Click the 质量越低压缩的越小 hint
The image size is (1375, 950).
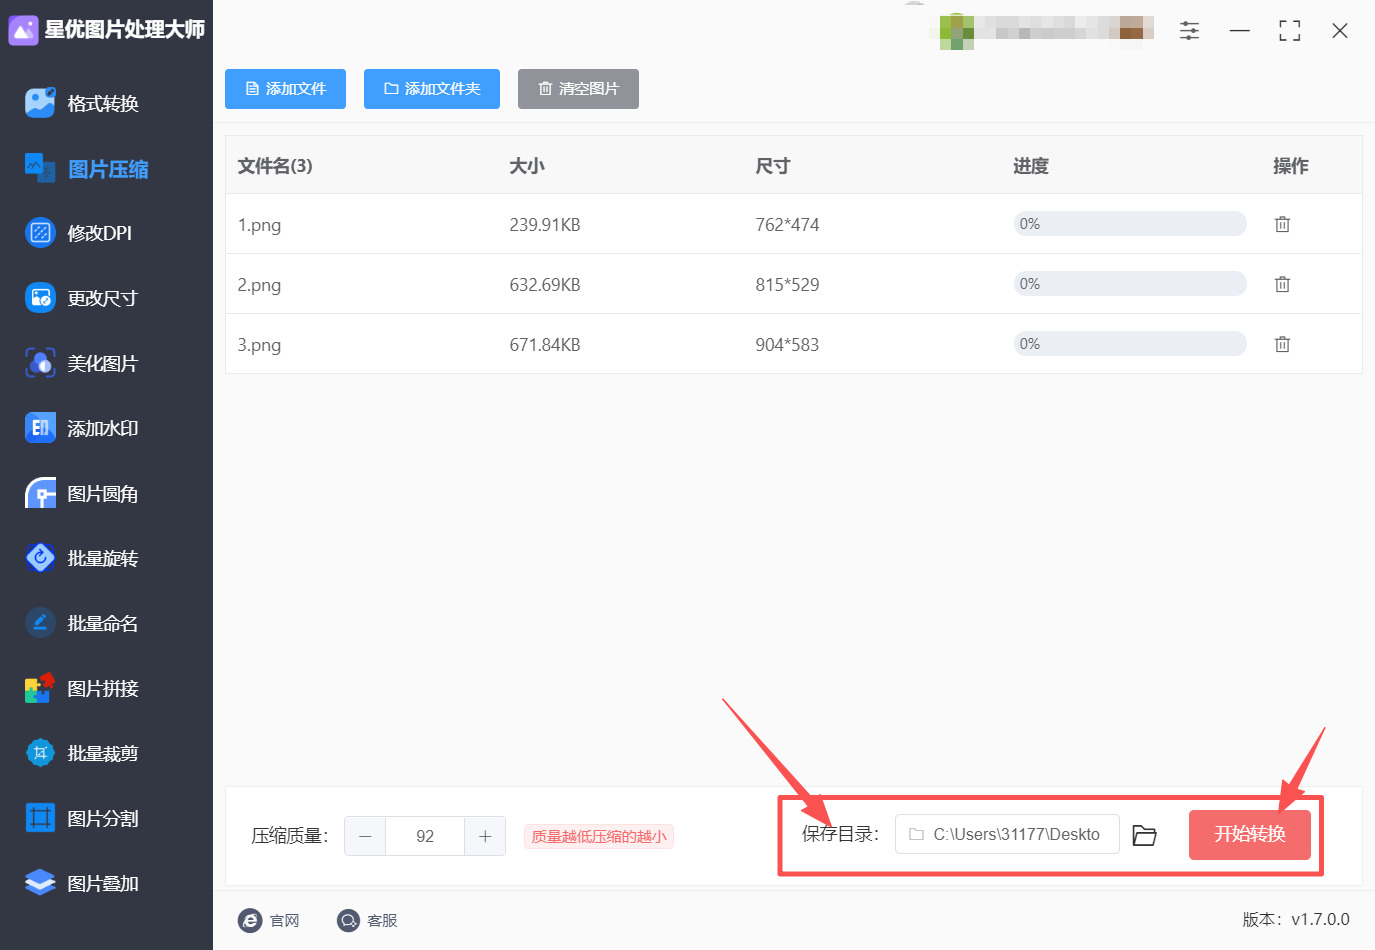pyautogui.click(x=599, y=836)
